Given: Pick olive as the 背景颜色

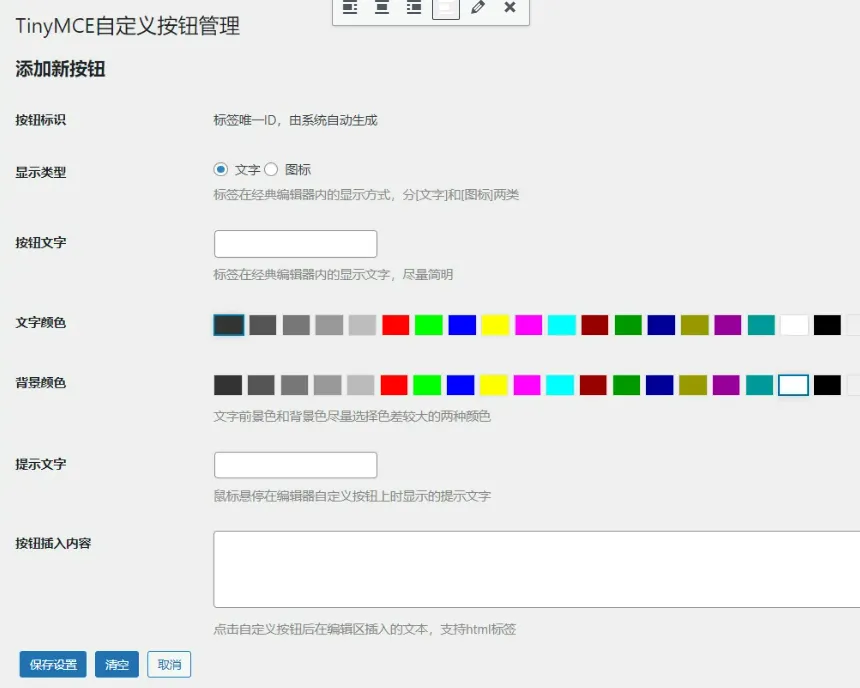Looking at the screenshot, I should (693, 385).
